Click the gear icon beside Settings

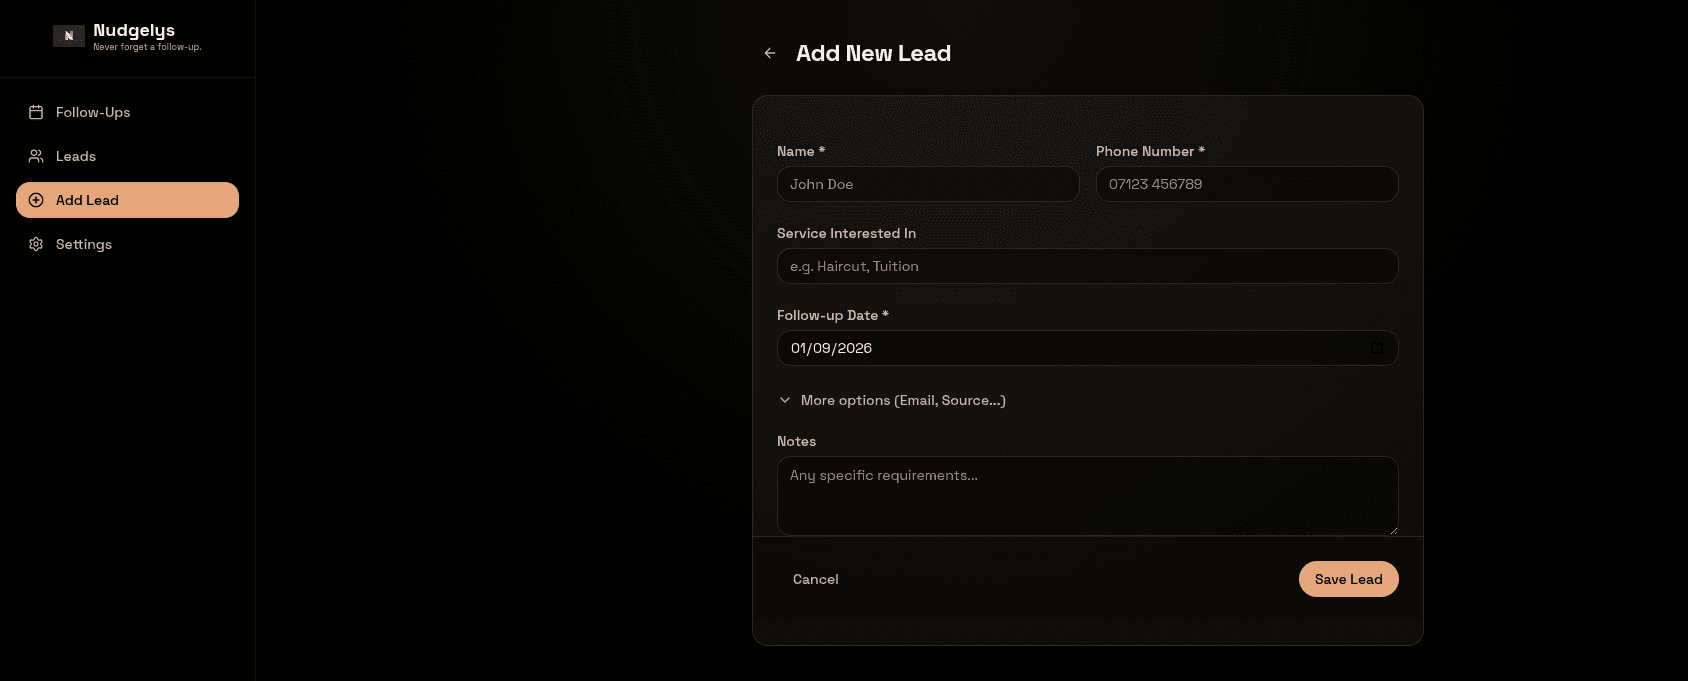pos(36,244)
